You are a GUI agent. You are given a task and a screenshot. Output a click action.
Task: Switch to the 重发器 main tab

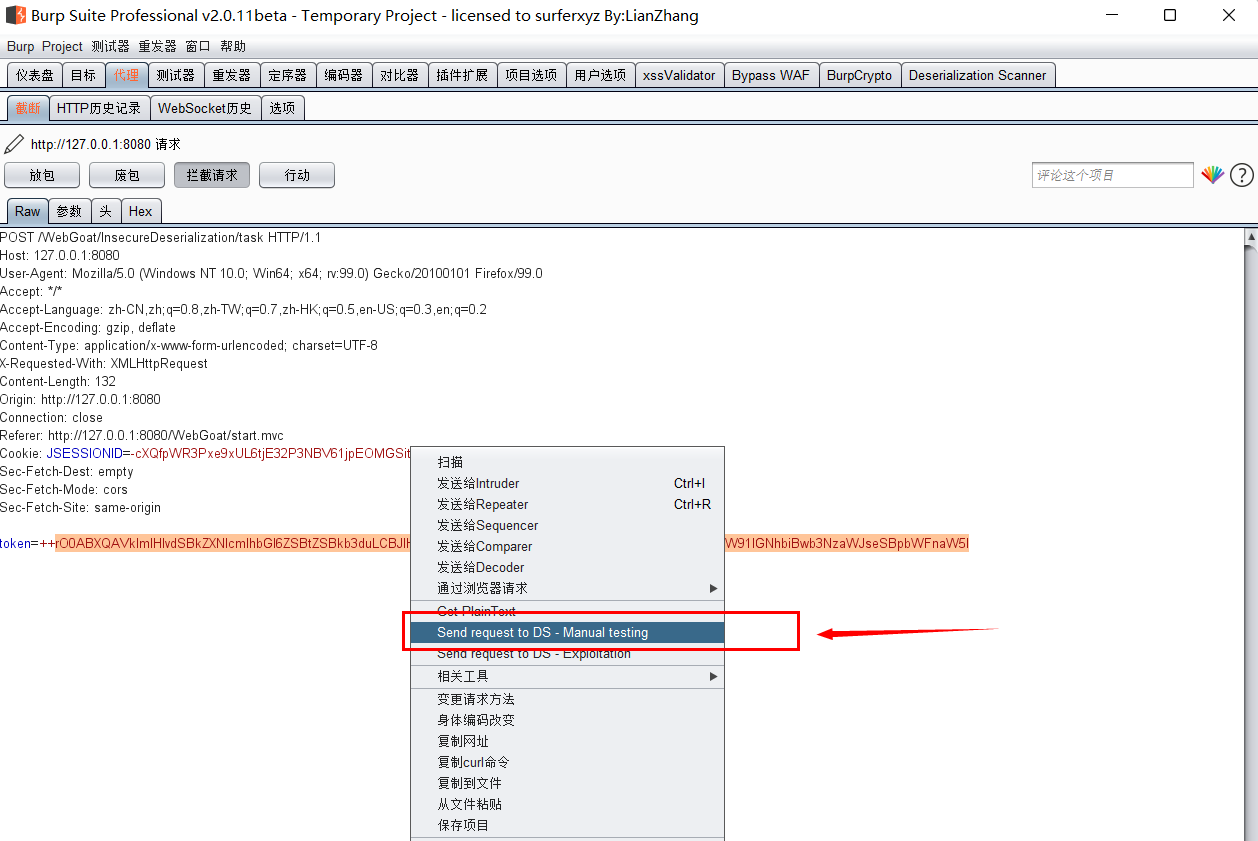click(x=232, y=75)
